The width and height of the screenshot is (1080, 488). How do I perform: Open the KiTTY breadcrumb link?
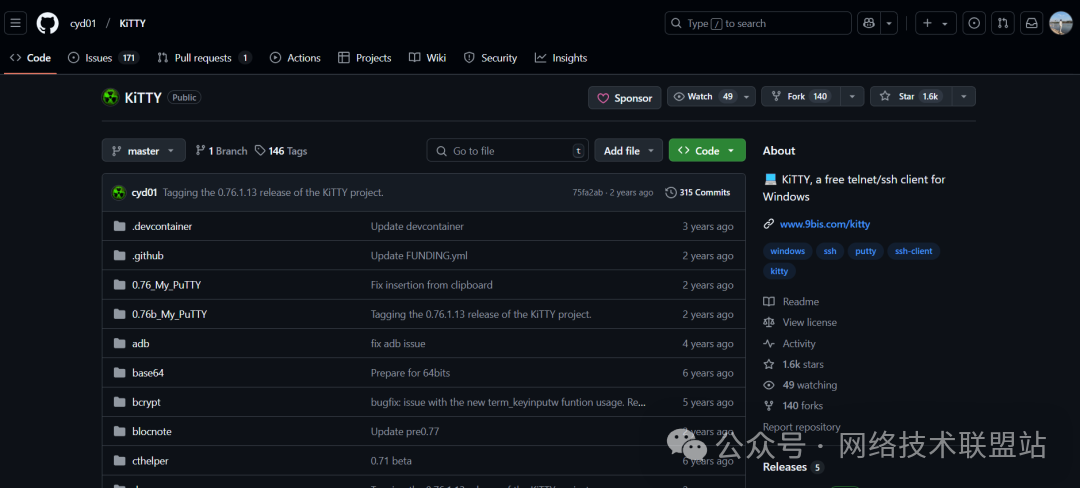point(132,23)
